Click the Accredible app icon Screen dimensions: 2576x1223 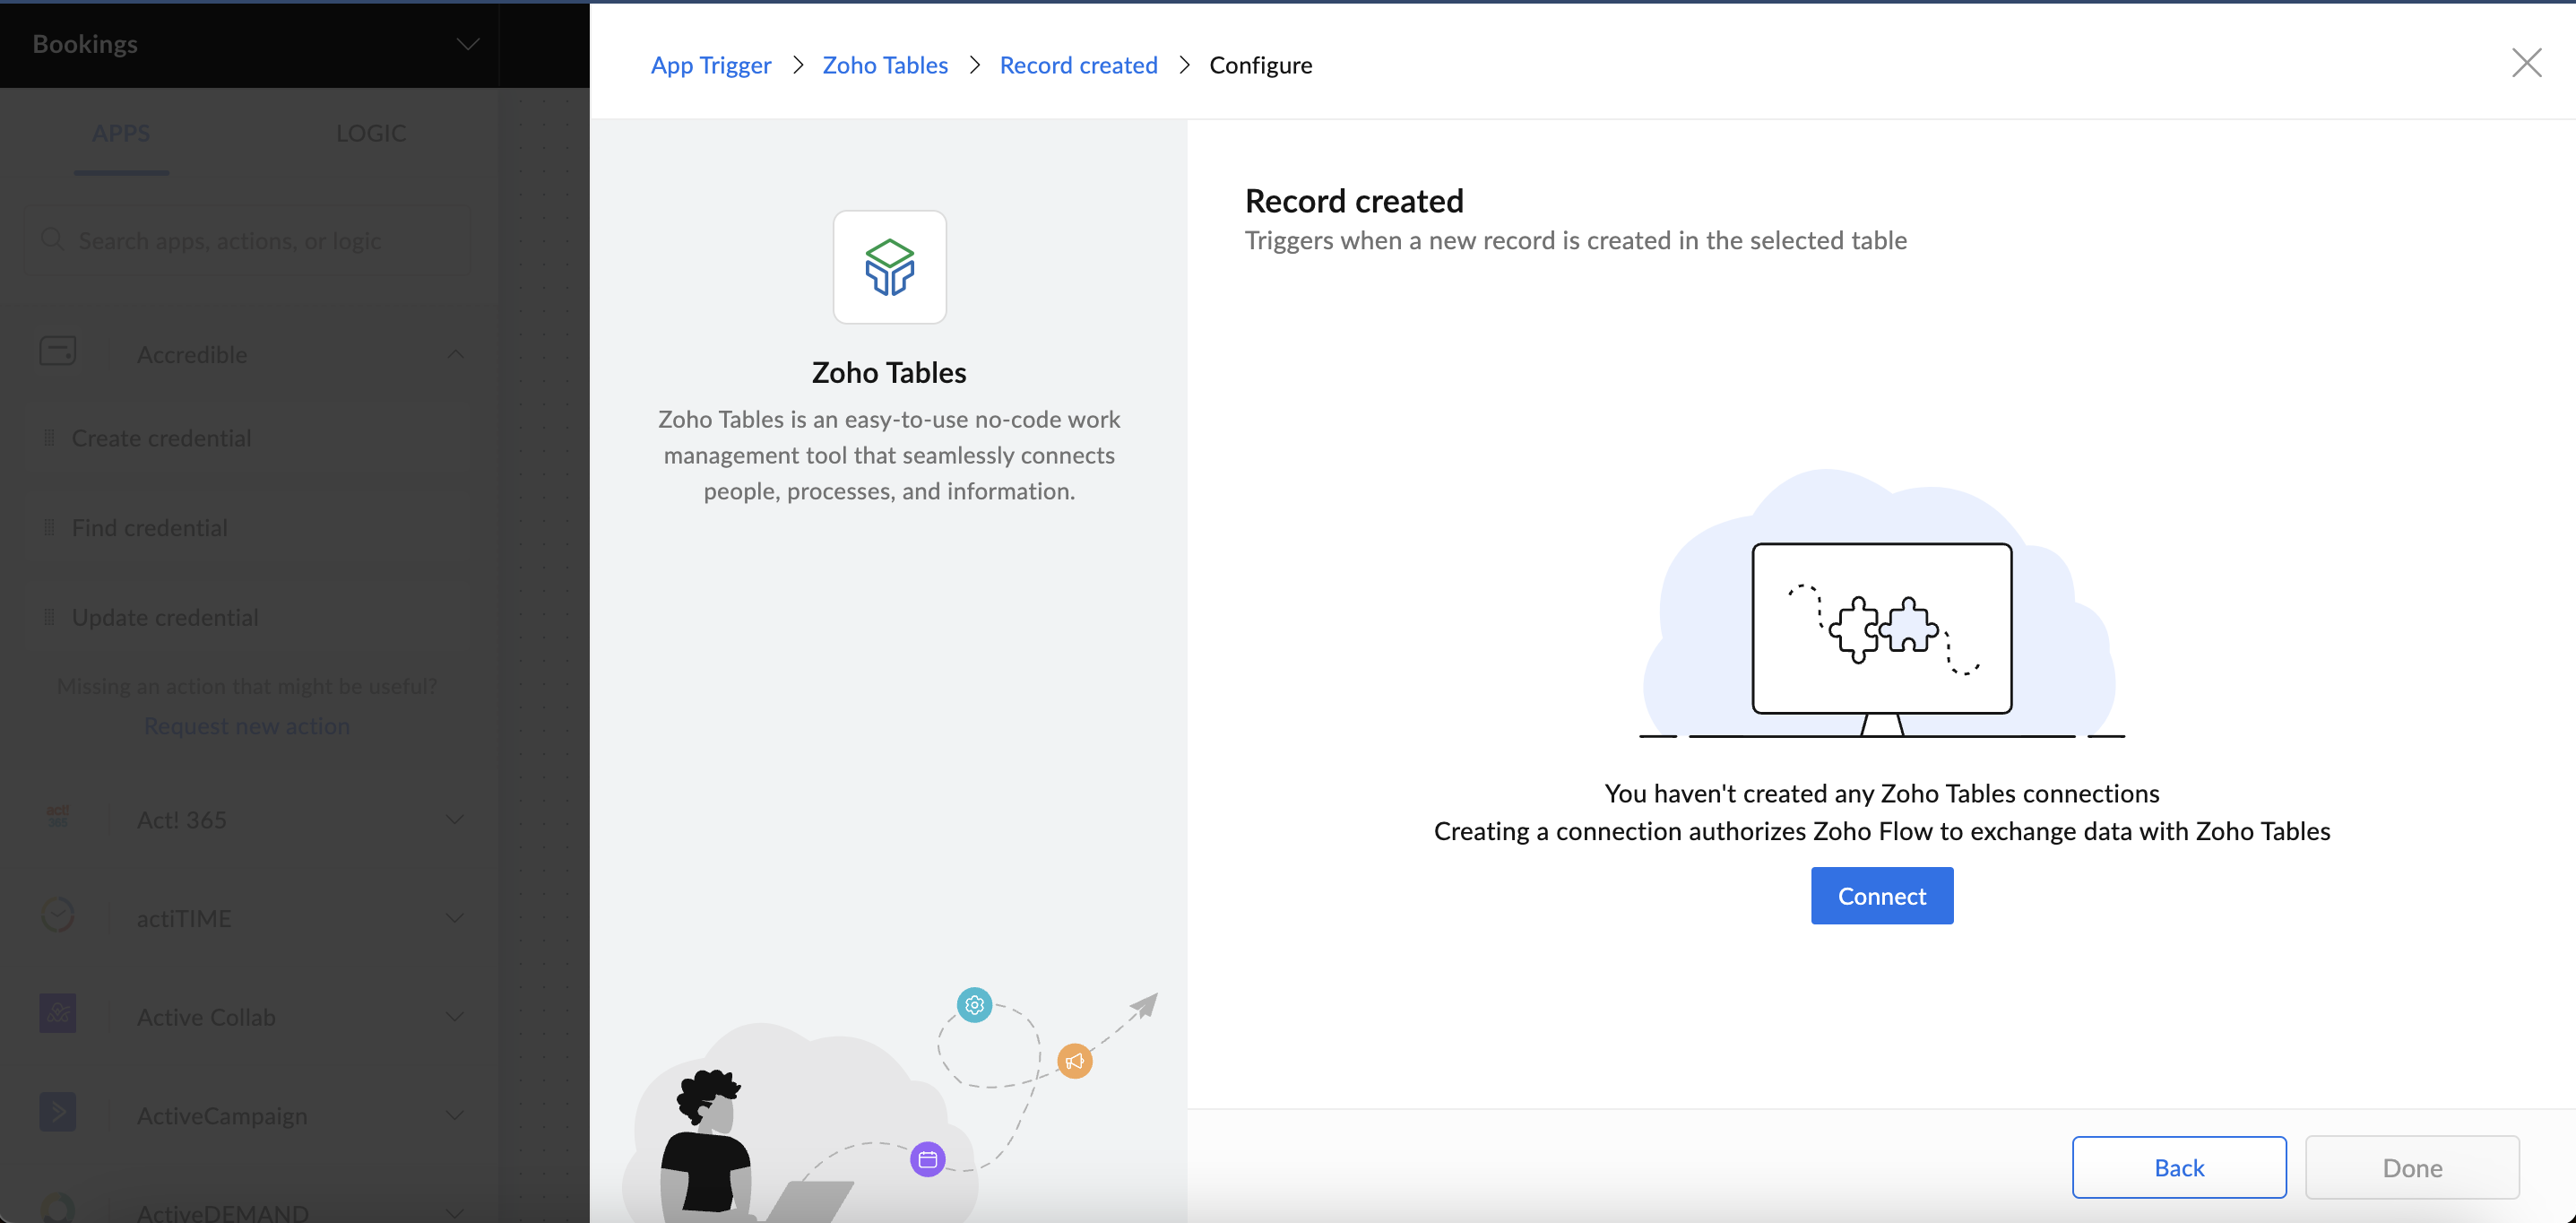pos(58,352)
